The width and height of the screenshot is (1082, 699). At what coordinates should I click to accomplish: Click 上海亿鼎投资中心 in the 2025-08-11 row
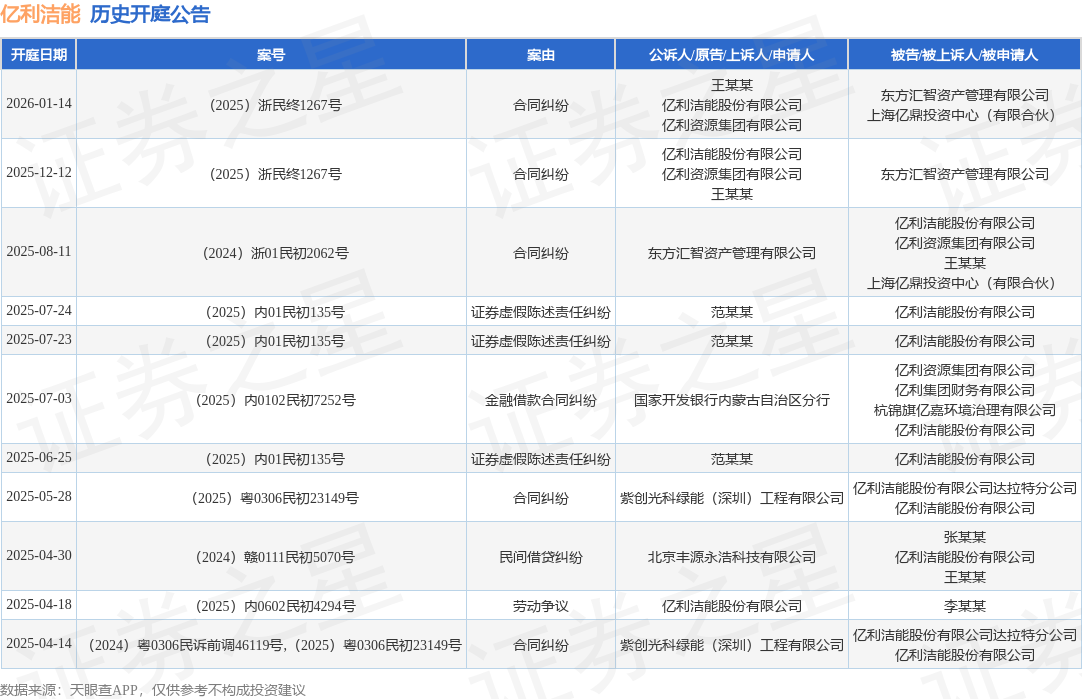click(x=965, y=283)
